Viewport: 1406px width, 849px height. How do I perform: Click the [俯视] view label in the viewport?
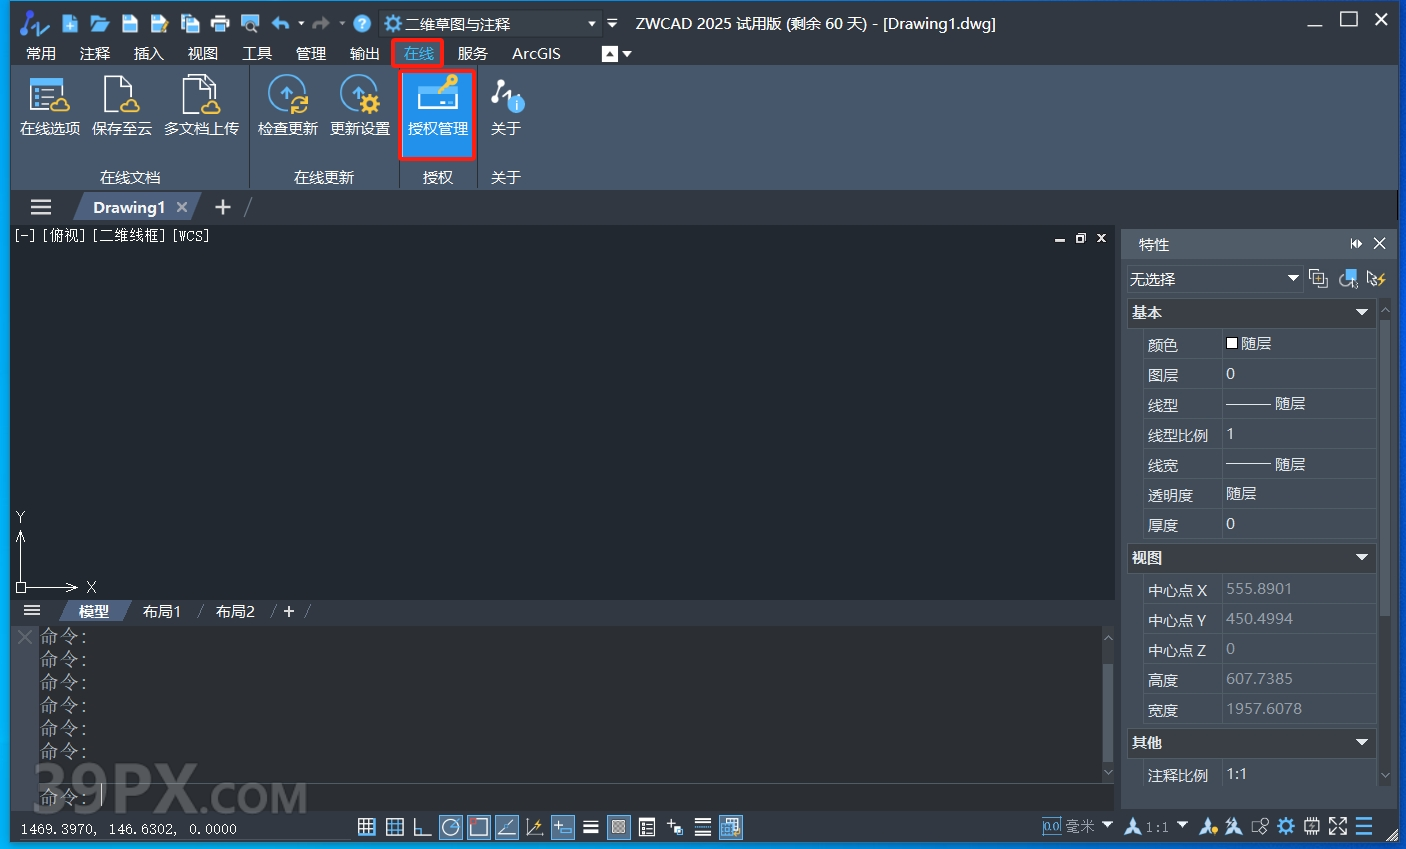64,236
